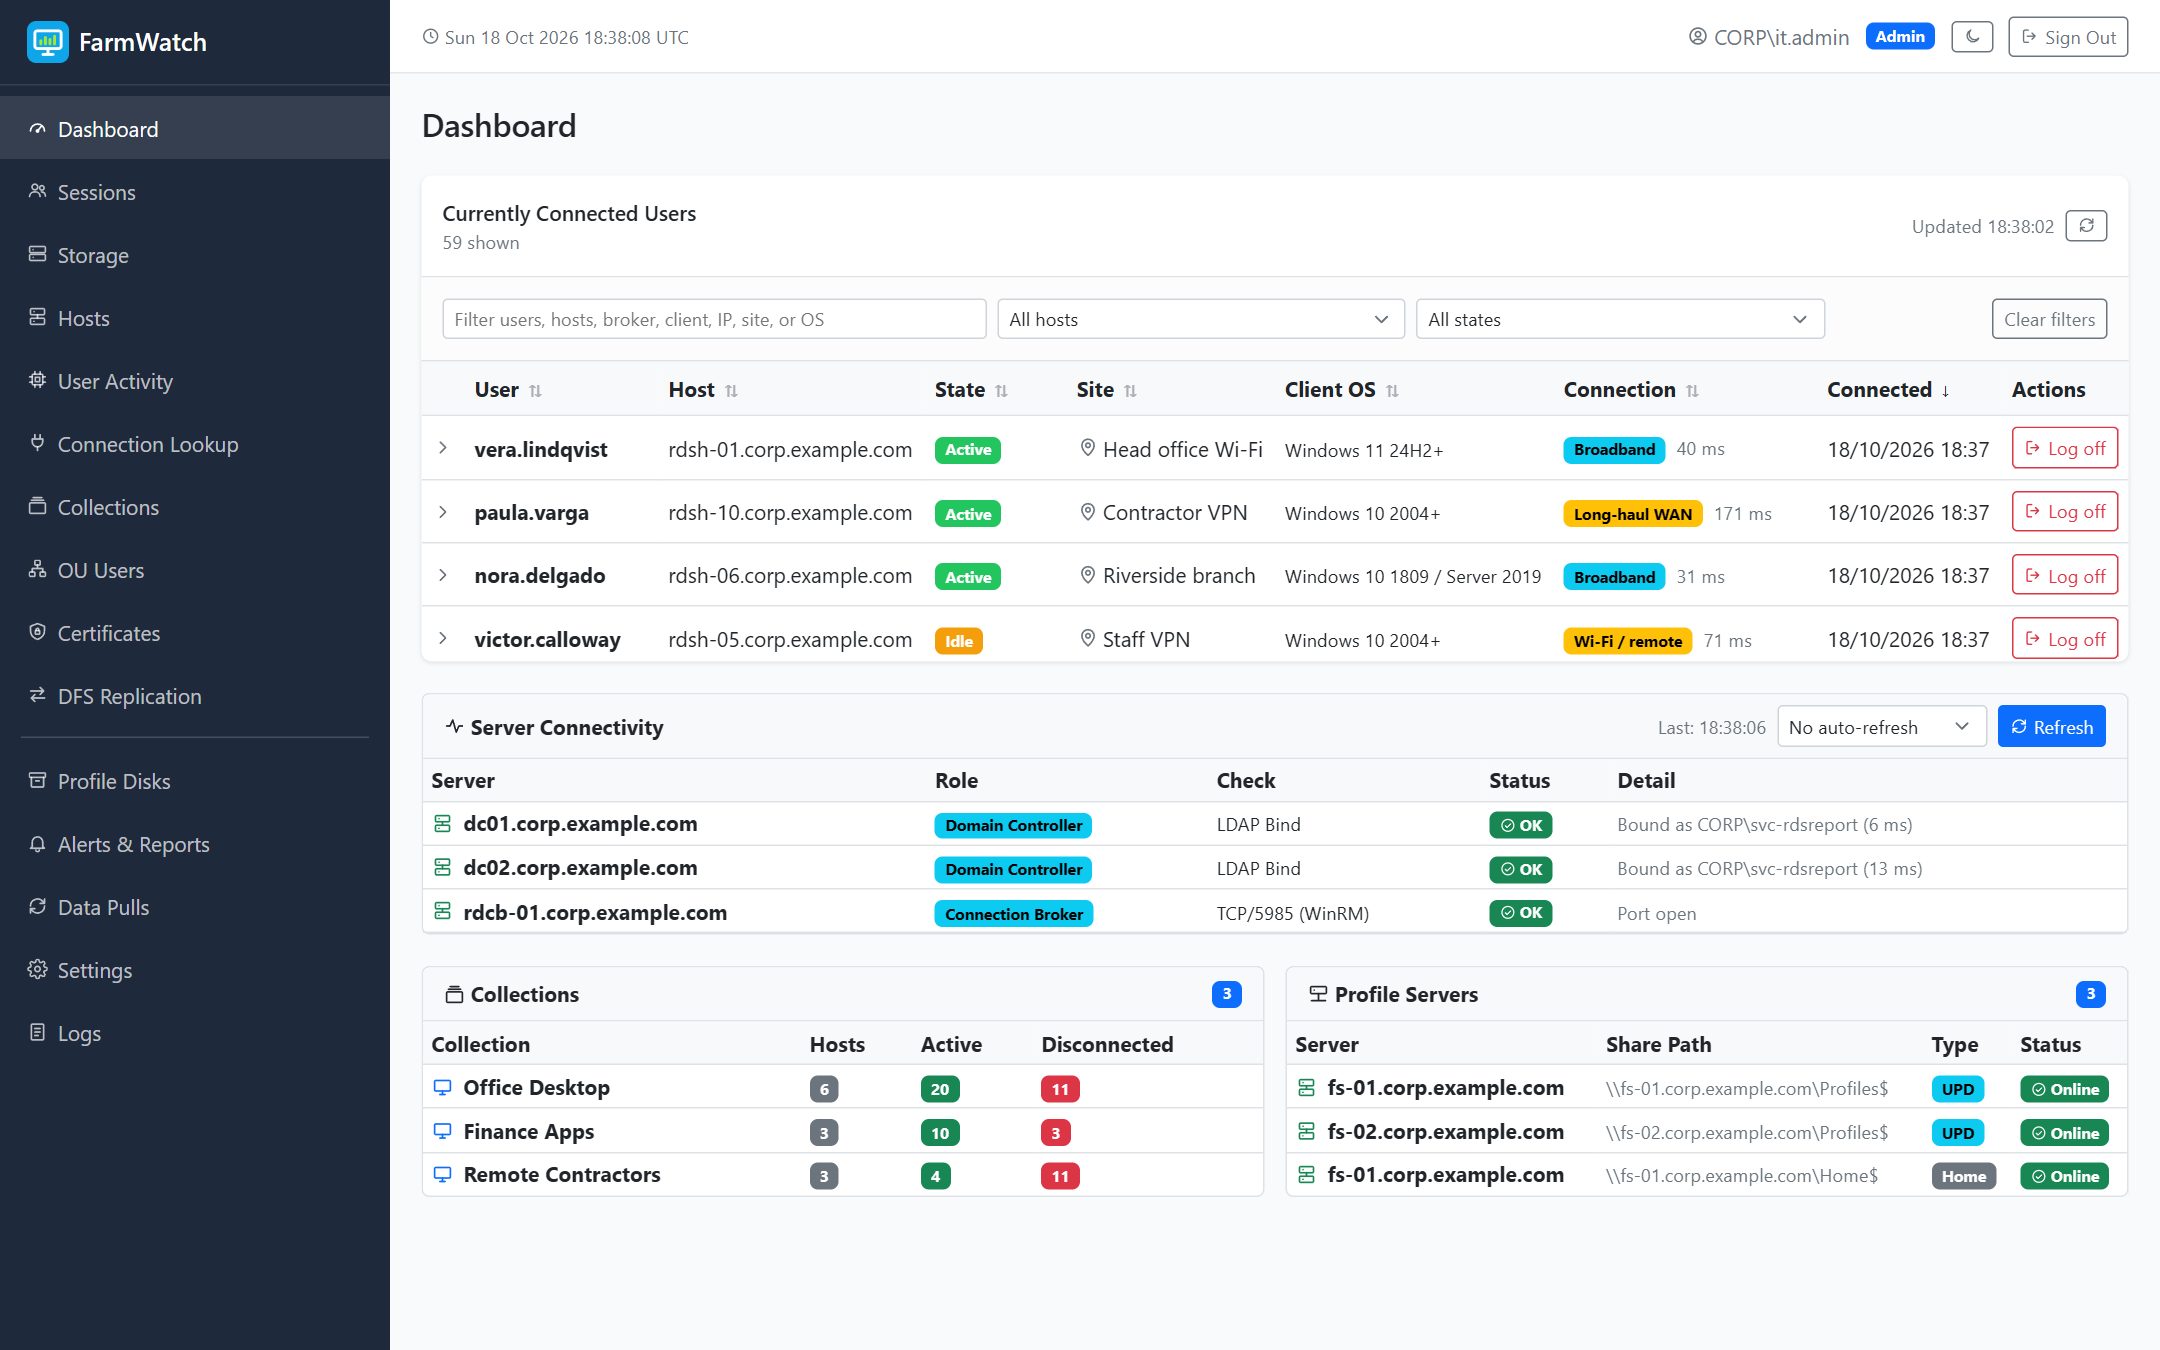Expand the vera.lindqvist row
The width and height of the screenshot is (2160, 1350).
click(443, 448)
